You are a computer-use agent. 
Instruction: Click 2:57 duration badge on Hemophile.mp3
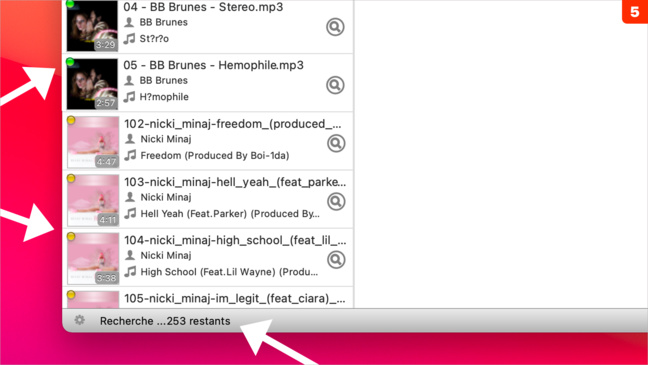(105, 103)
